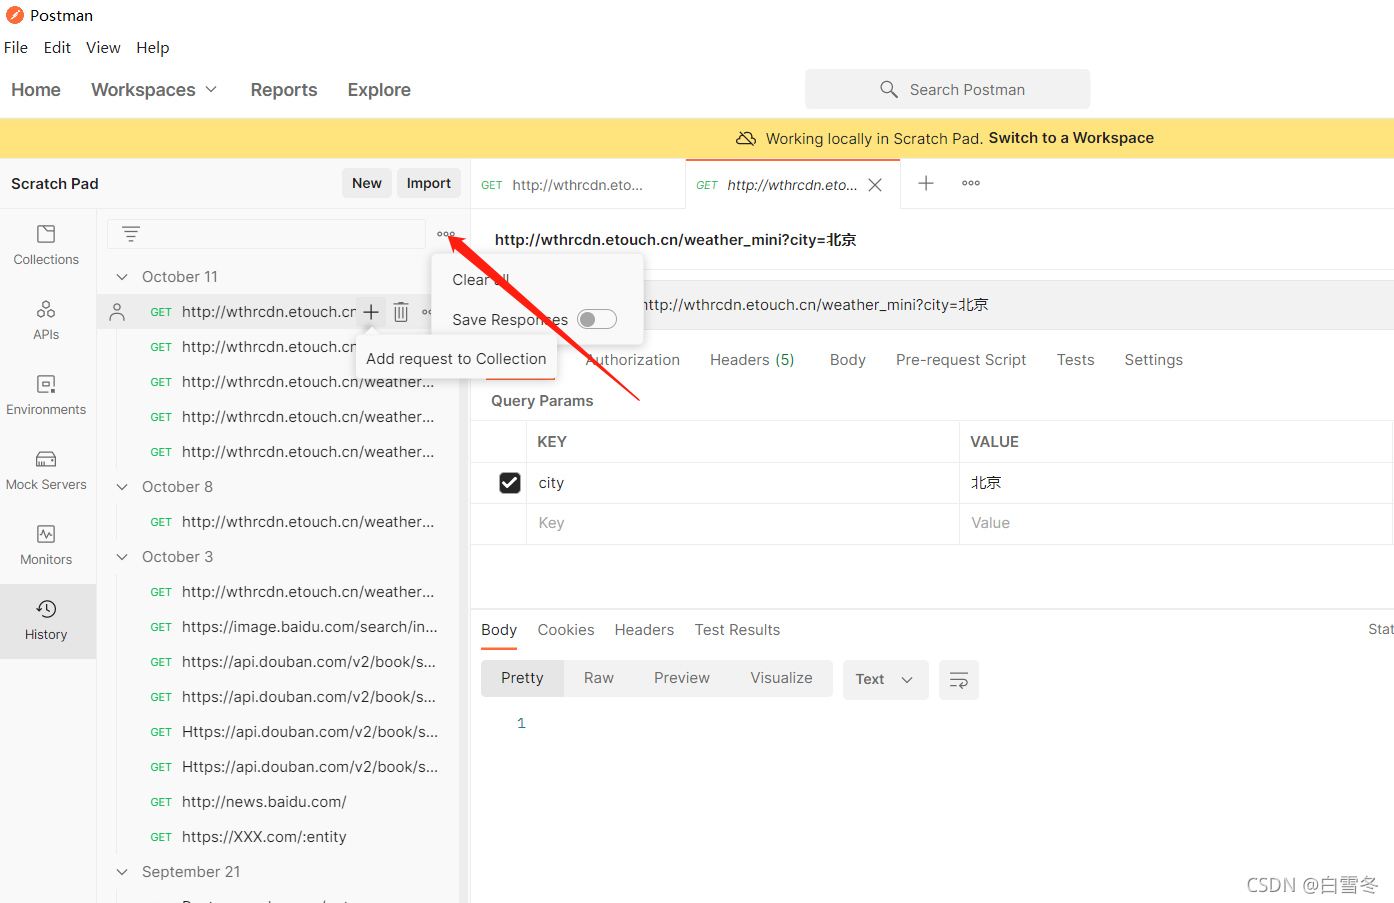Screen dimensions: 1394x903
Task: Open the Workspaces dropdown
Action: (154, 90)
